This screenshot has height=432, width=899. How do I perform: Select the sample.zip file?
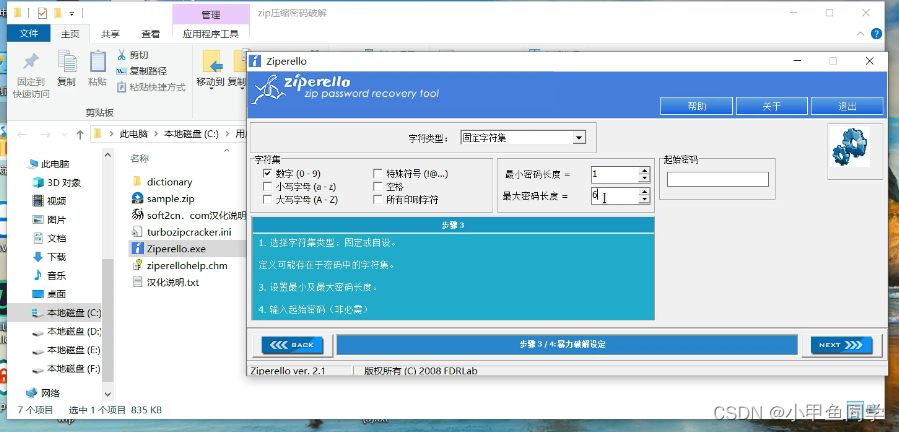pos(170,199)
